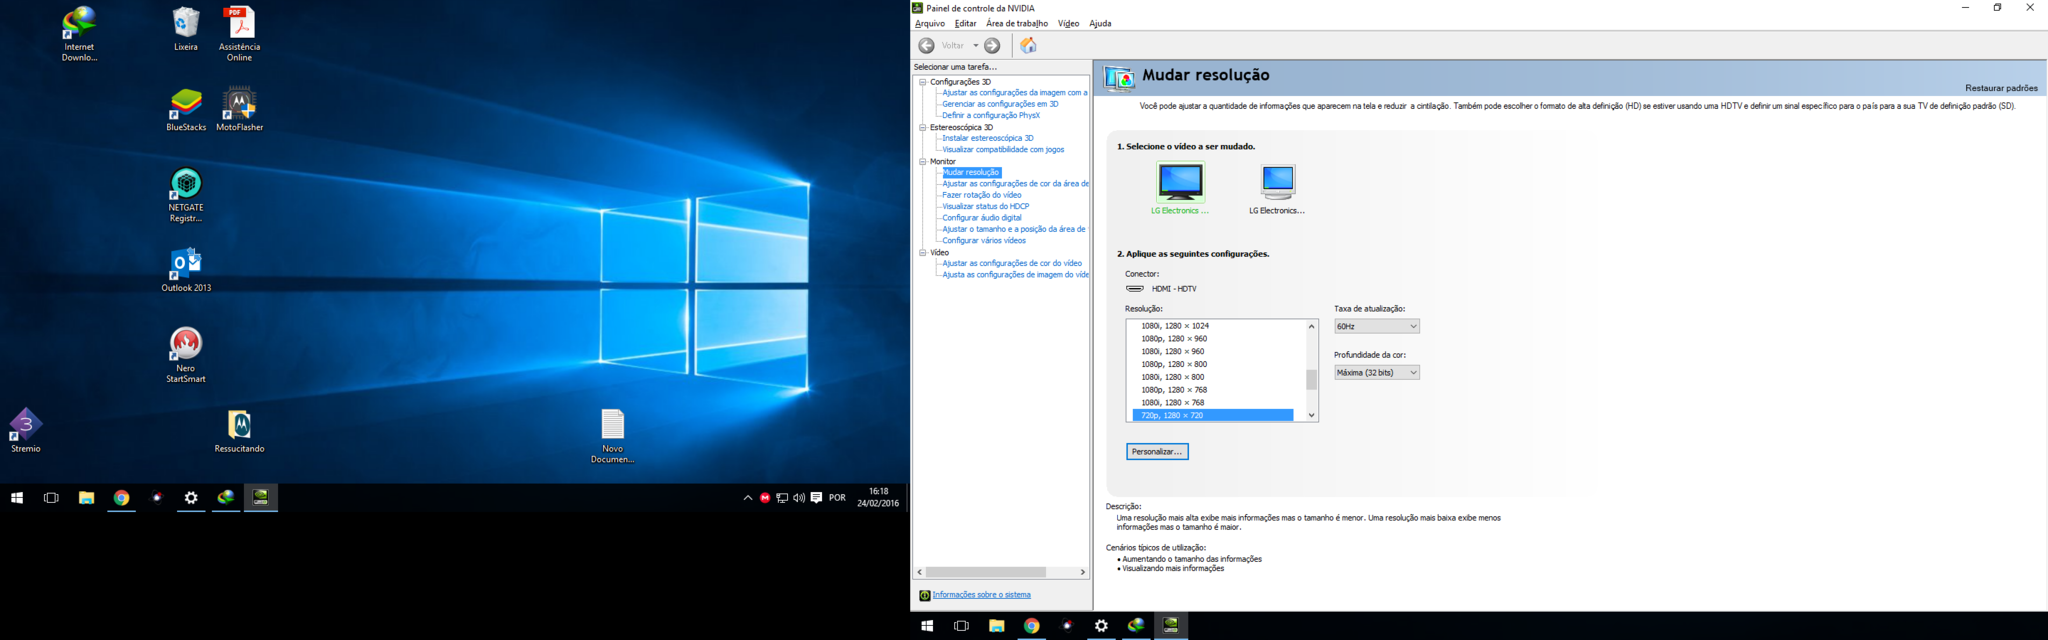
Task: Launch the Nero StartSmart desktop shortcut
Action: pyautogui.click(x=186, y=355)
